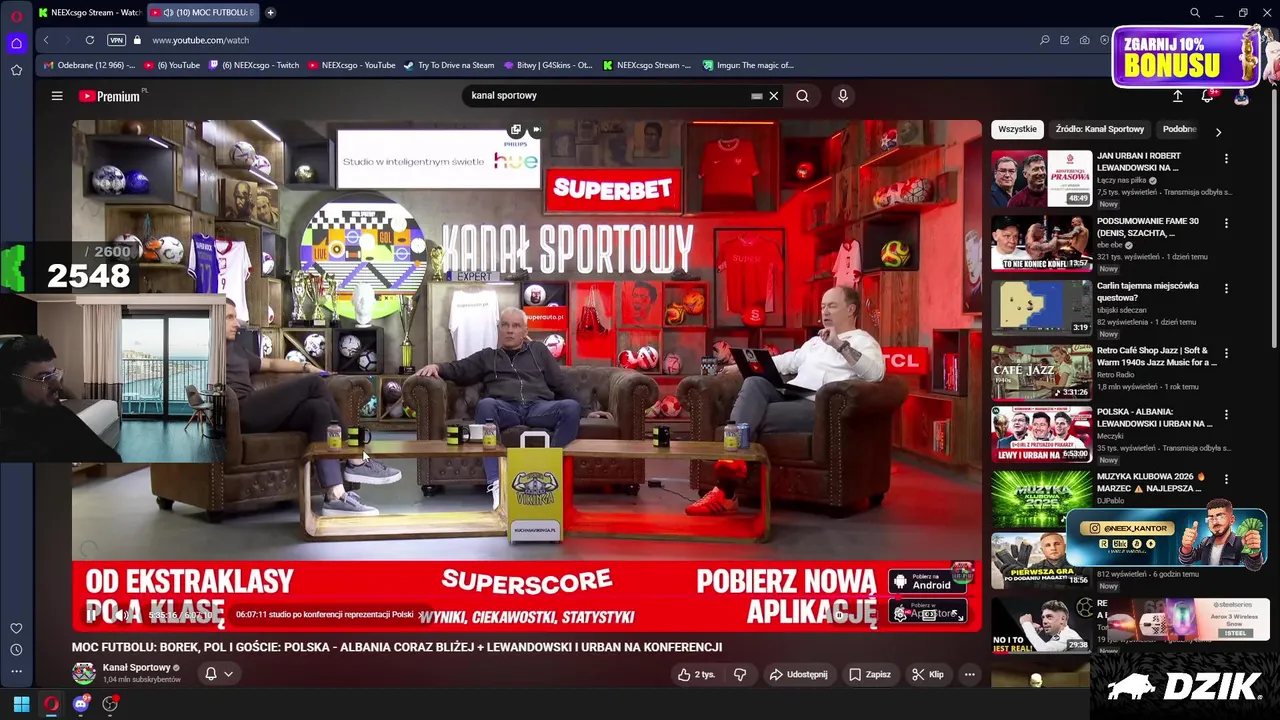Screen dimensions: 1280x720
Task: Show more filter chips with arrow
Action: click(1218, 131)
